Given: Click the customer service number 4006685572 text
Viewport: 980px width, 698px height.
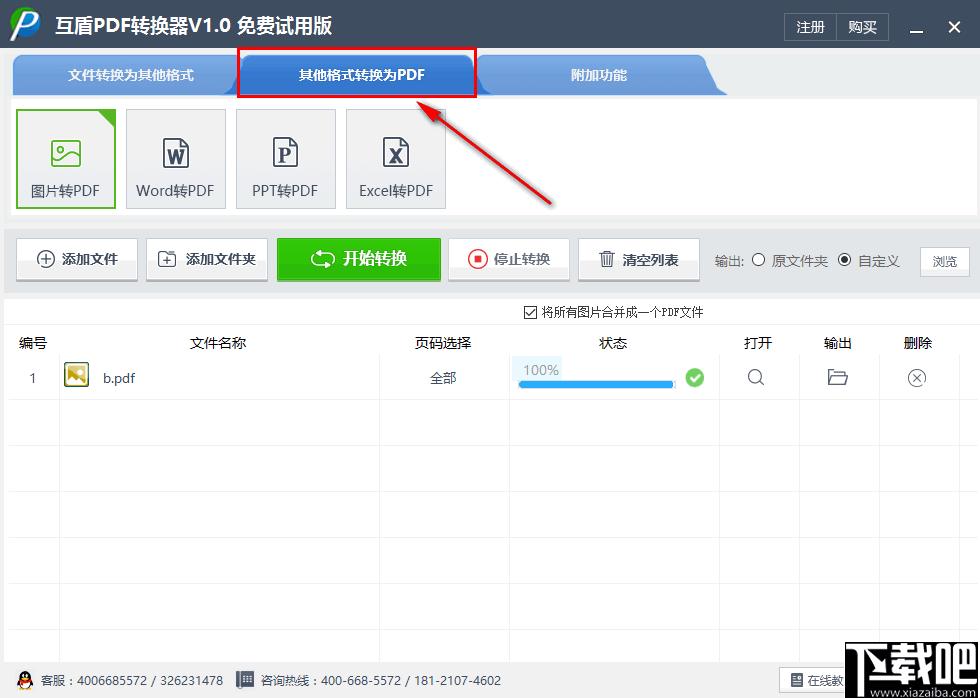Looking at the screenshot, I should [x=112, y=681].
